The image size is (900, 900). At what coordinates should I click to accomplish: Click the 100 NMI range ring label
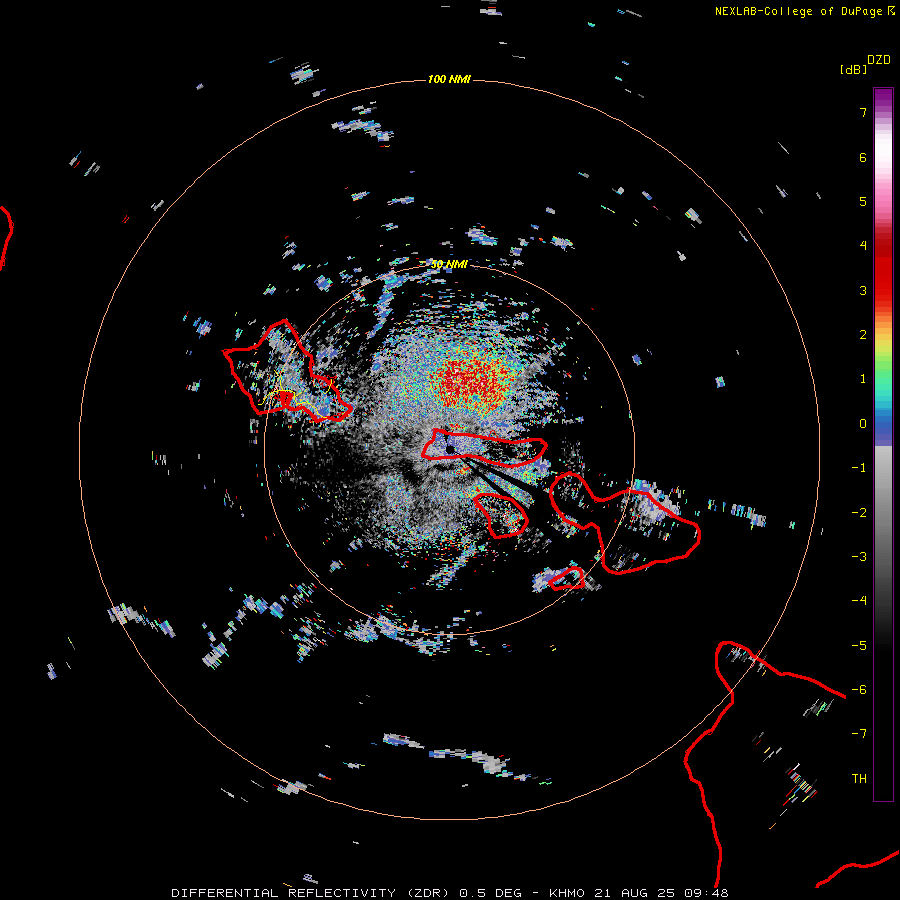[449, 79]
